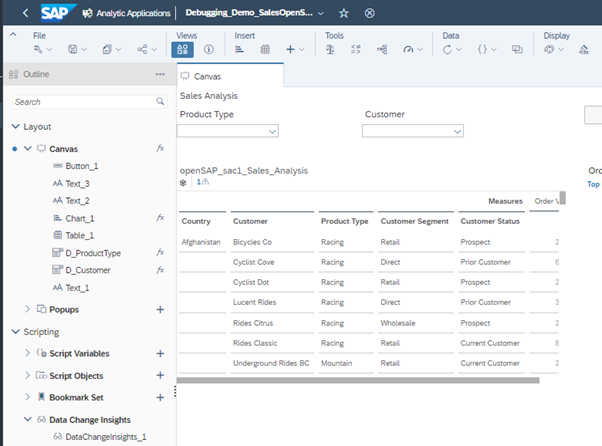The image size is (602, 446).
Task: Click Analytic Applications in header
Action: pyautogui.click(x=133, y=13)
